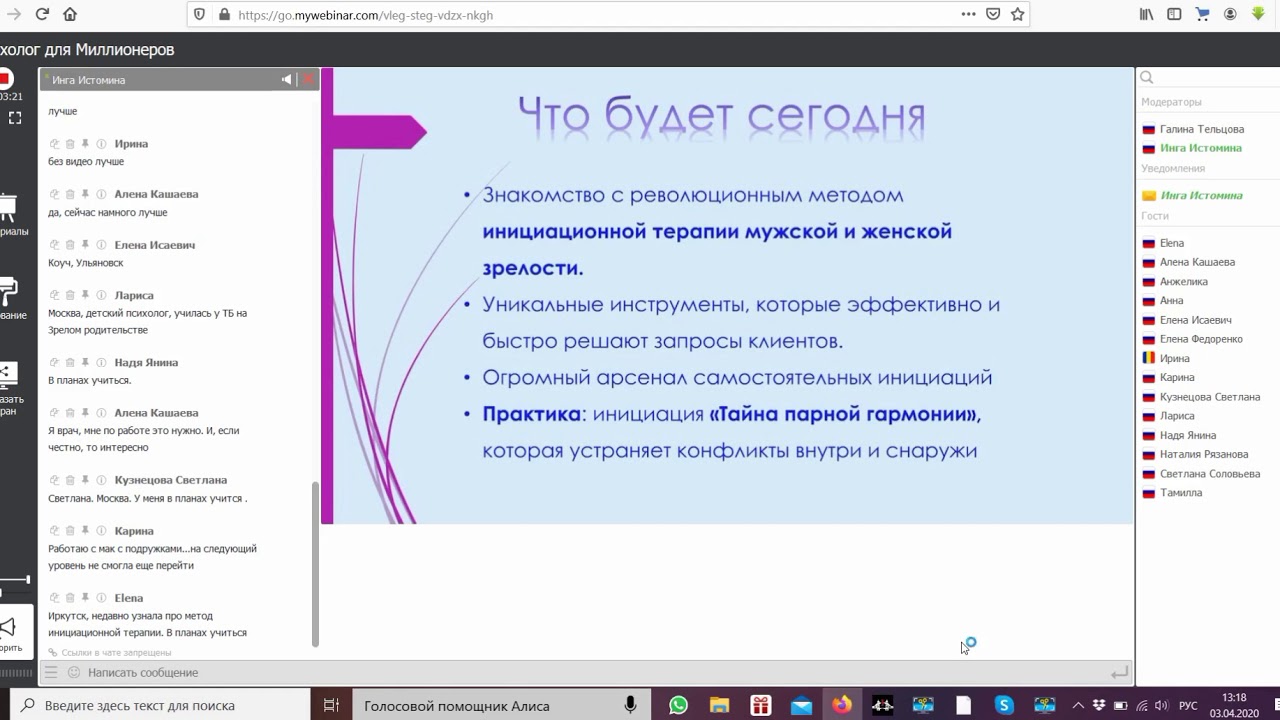Viewport: 1280px width, 720px height.
Task: Delete Карина's chat message
Action: 70,531
